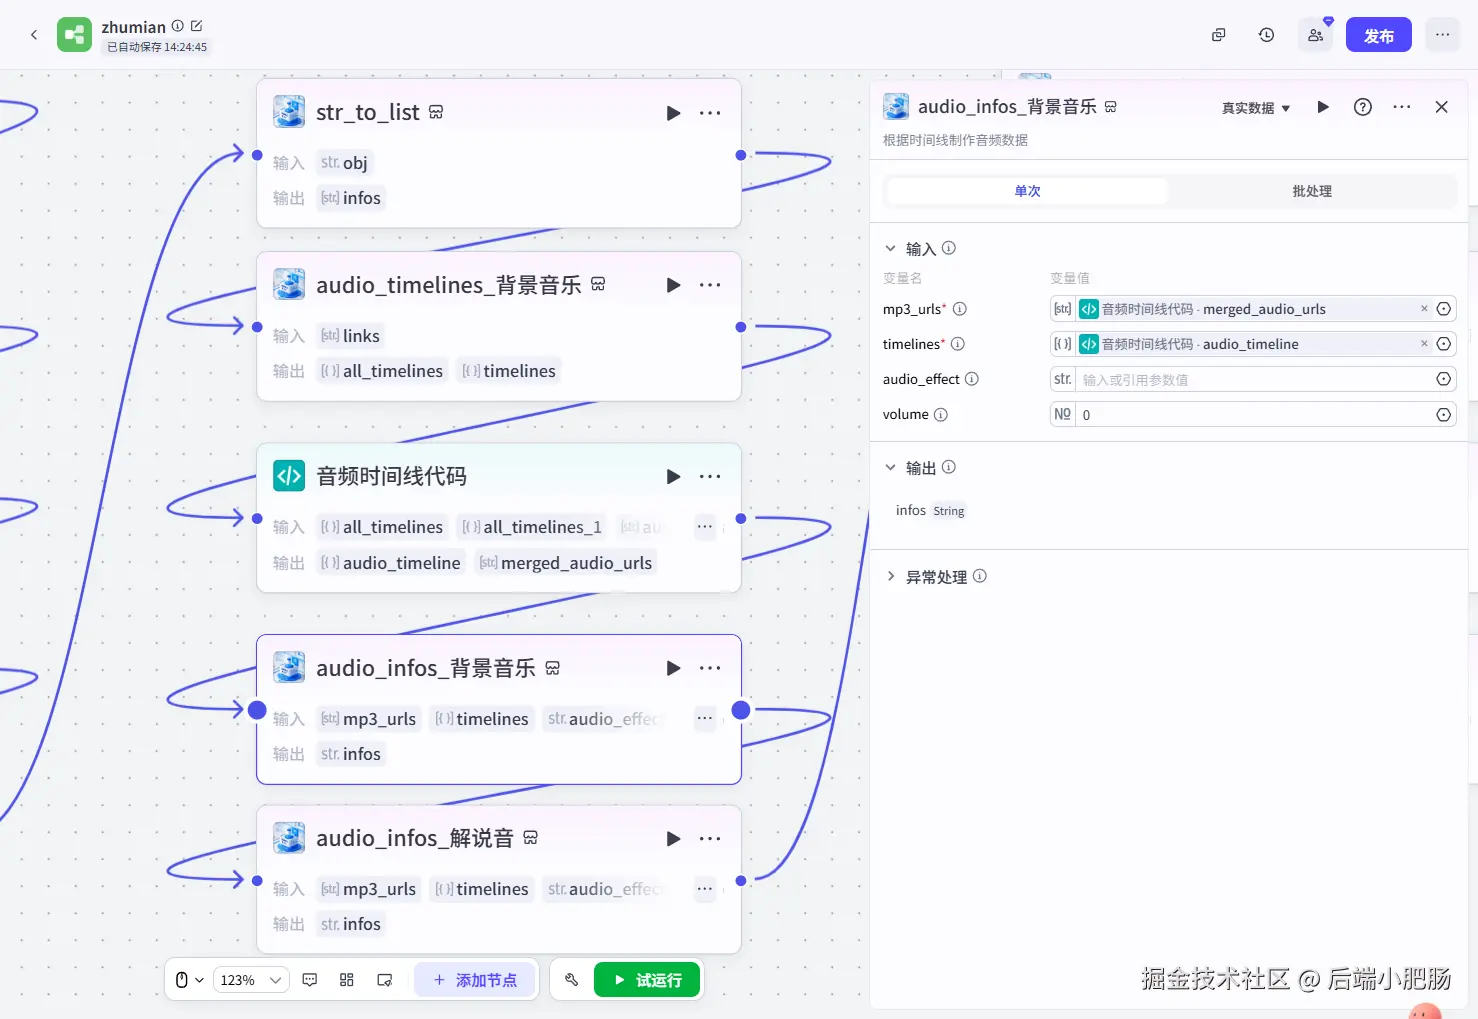Collapse the 输入 input section

tap(890, 248)
